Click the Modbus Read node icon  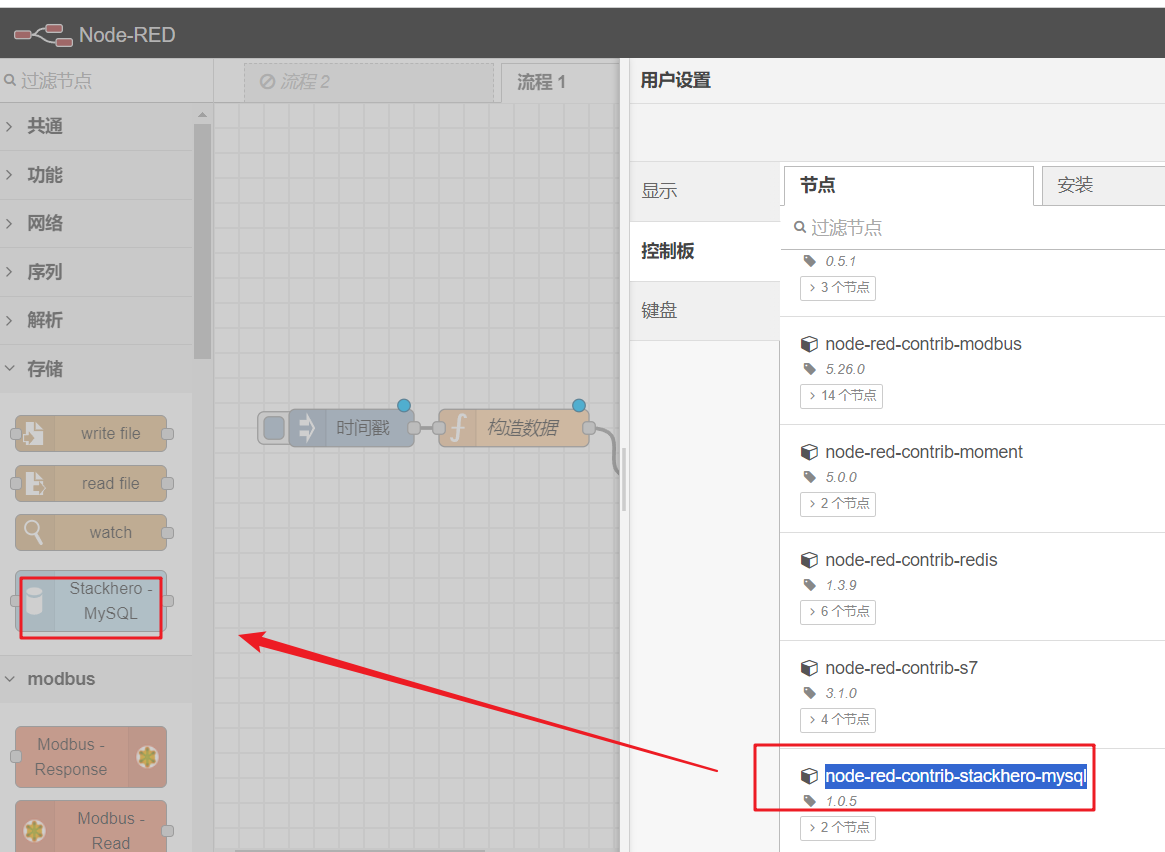tap(34, 830)
